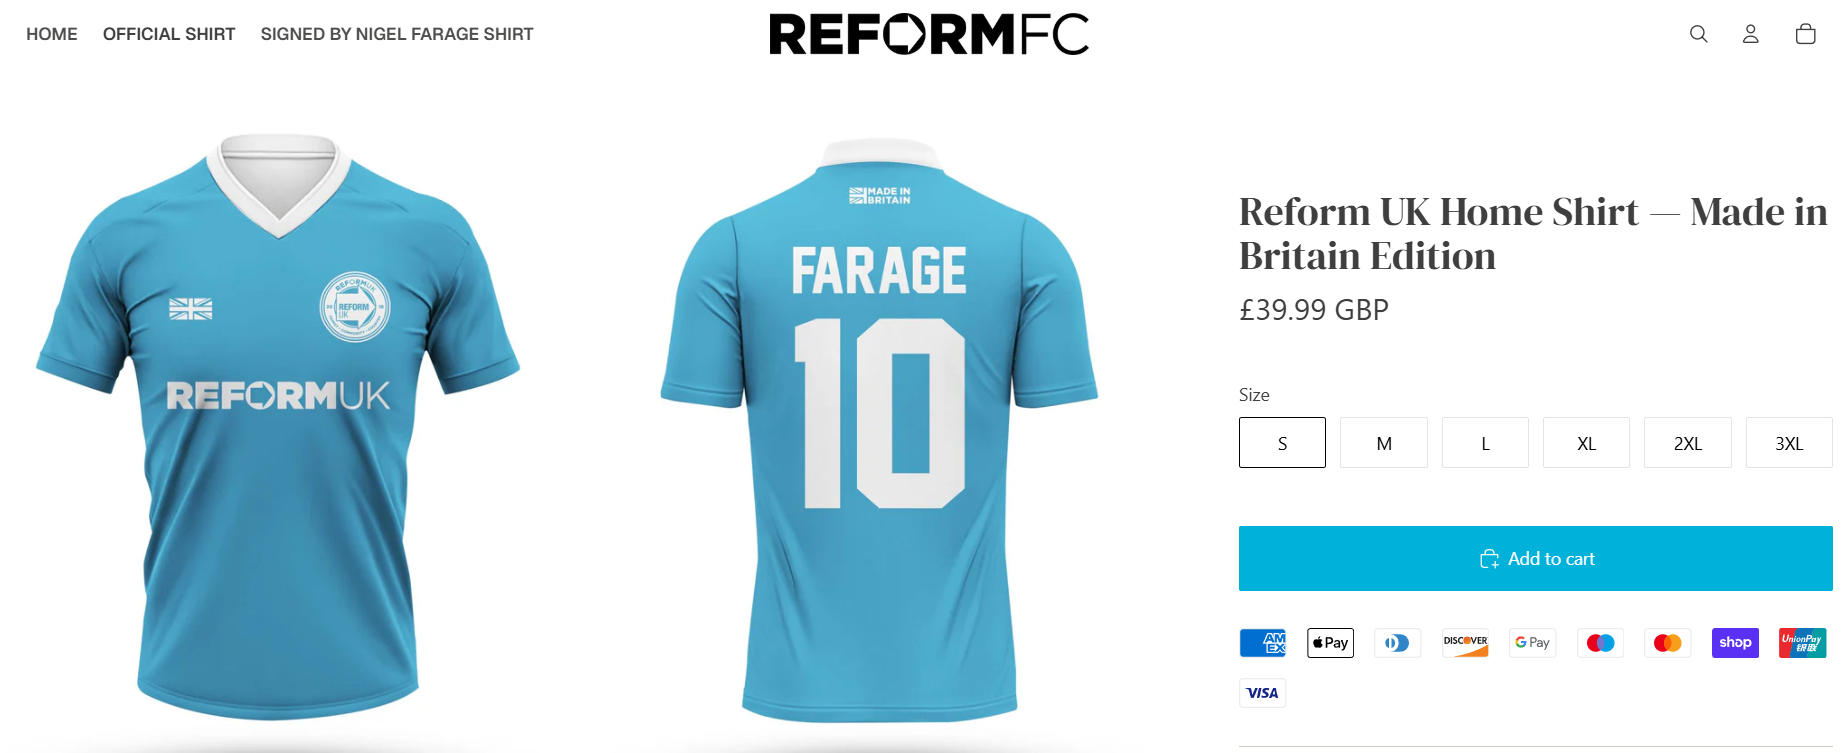Image resolution: width=1848 pixels, height=753 pixels.
Task: Click the Shop Pay payment icon
Action: pos(1735,643)
